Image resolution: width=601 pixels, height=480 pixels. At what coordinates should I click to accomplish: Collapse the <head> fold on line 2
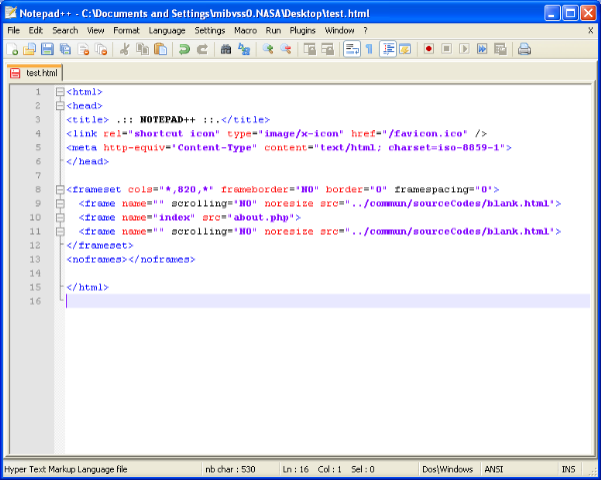tap(60, 106)
